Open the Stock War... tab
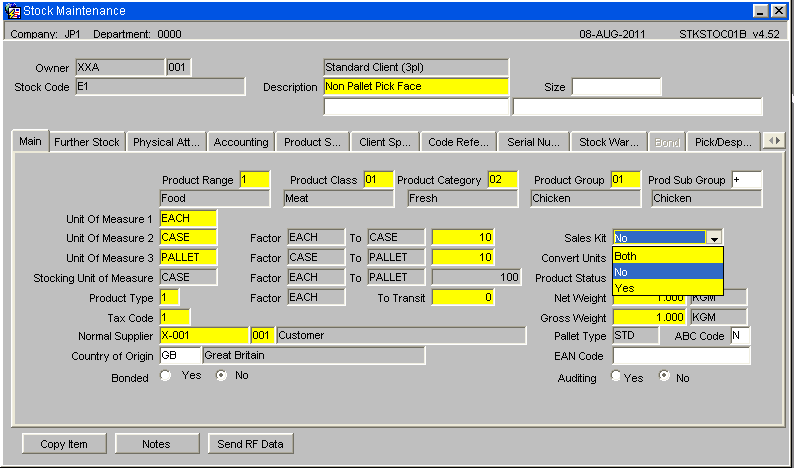 609,142
